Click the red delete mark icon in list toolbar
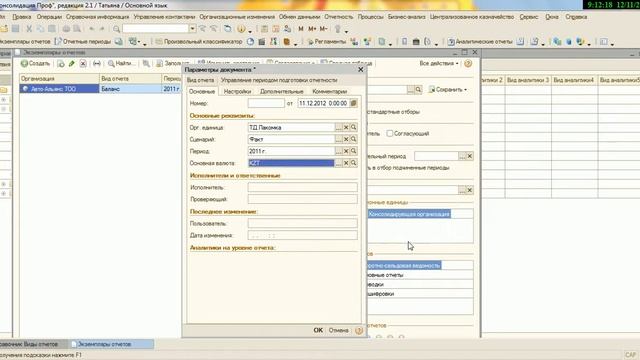Screen dimensions: 640x360 83,64
